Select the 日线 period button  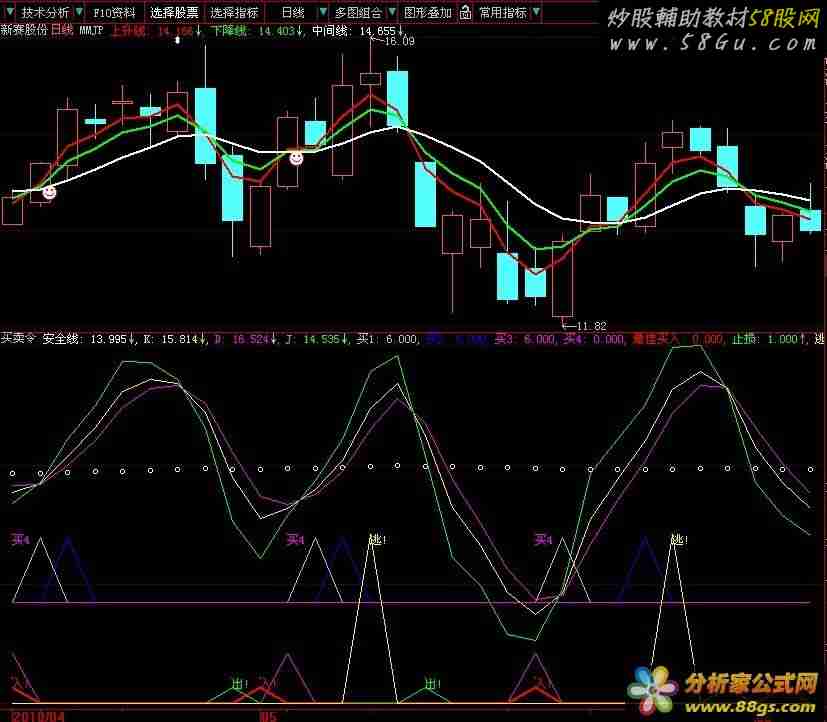coord(293,12)
